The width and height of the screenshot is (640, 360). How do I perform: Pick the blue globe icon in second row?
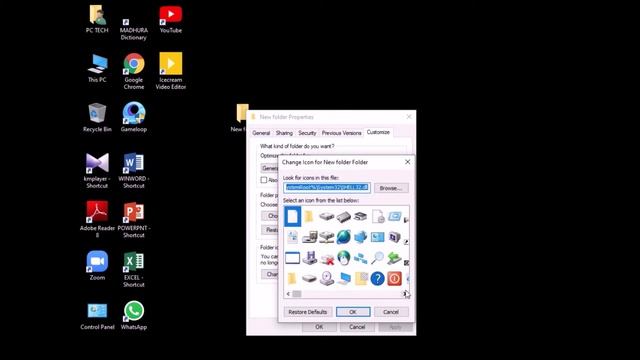tap(344, 237)
